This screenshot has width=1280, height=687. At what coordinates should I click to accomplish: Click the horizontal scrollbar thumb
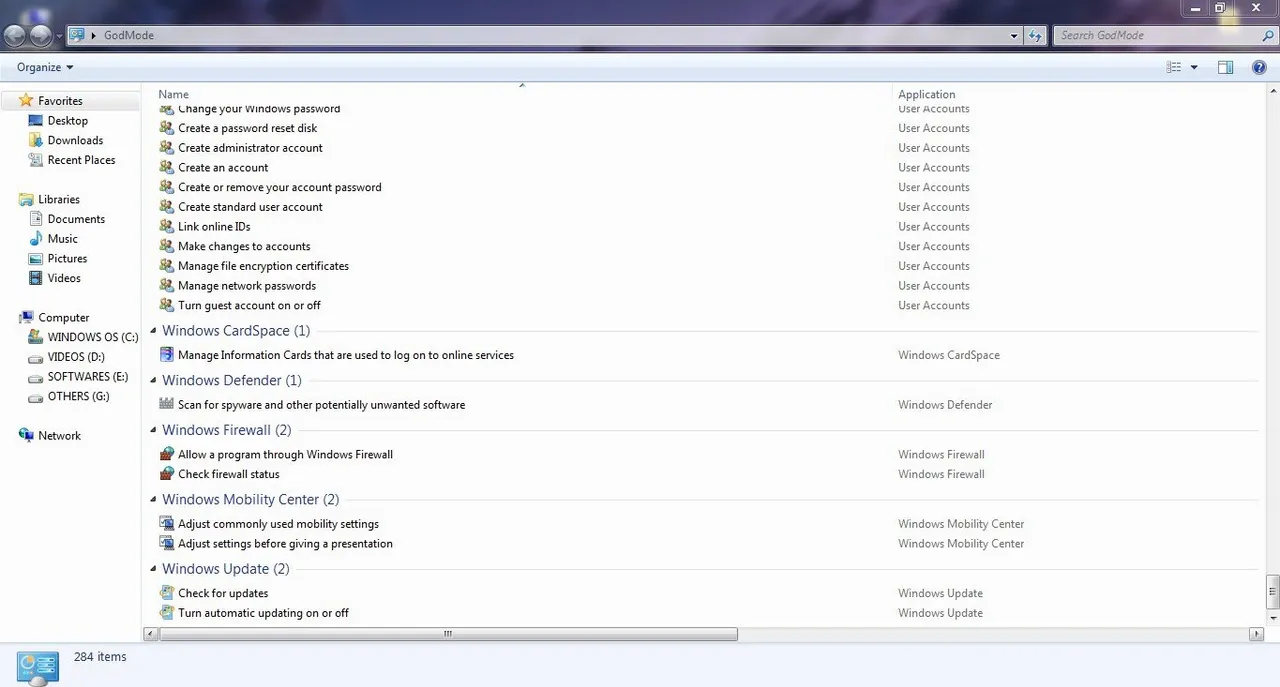click(448, 634)
